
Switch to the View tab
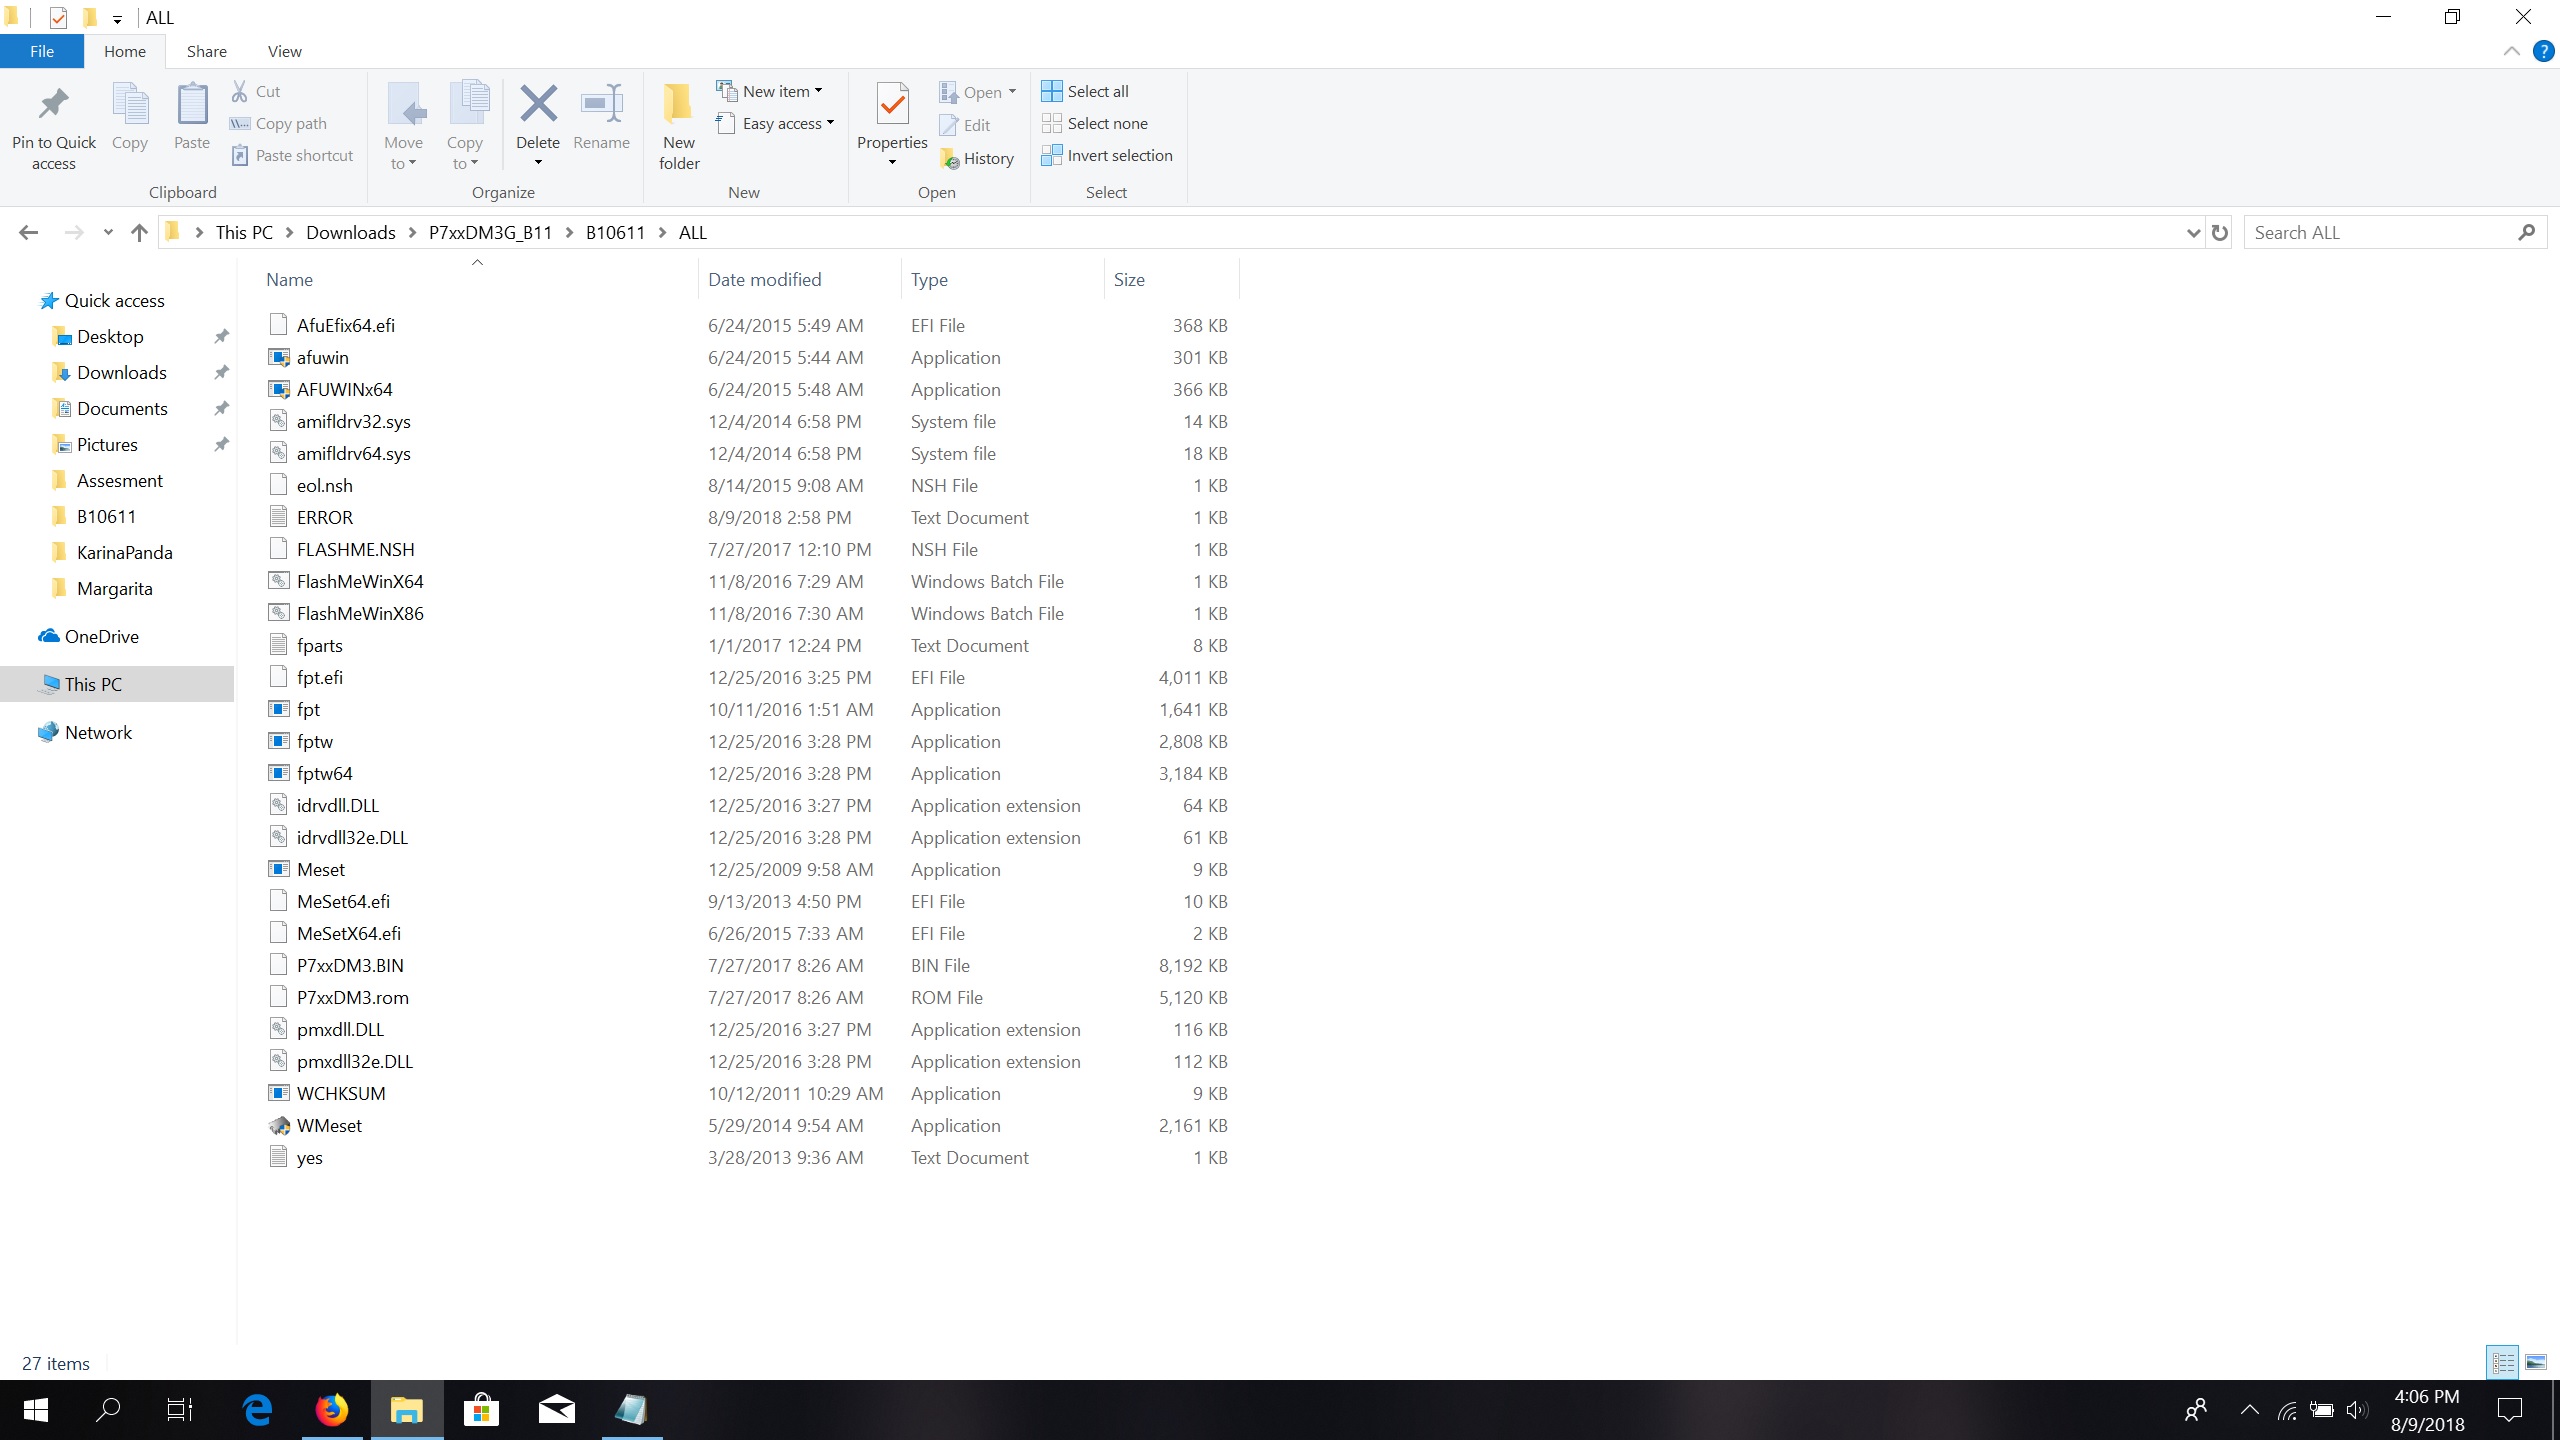285,51
